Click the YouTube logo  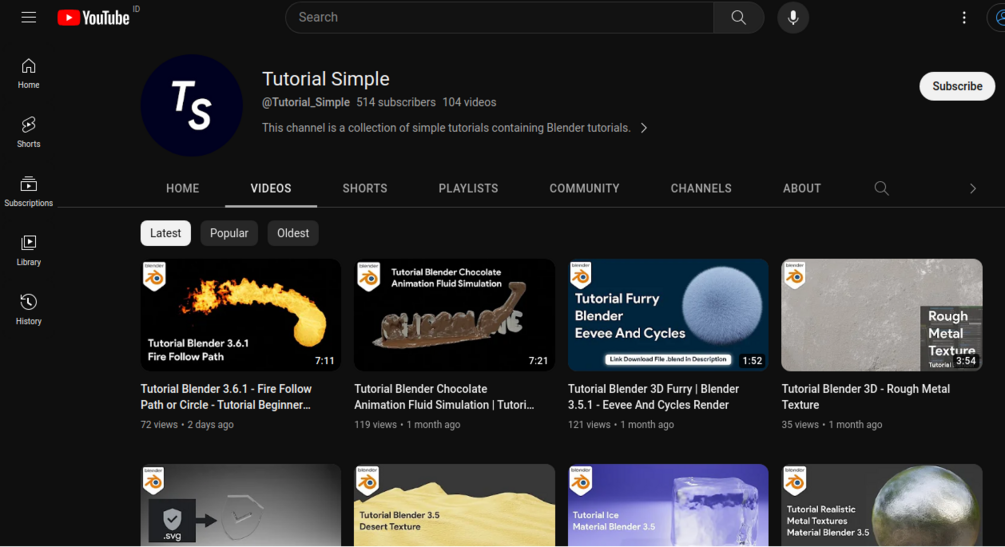pyautogui.click(x=94, y=17)
